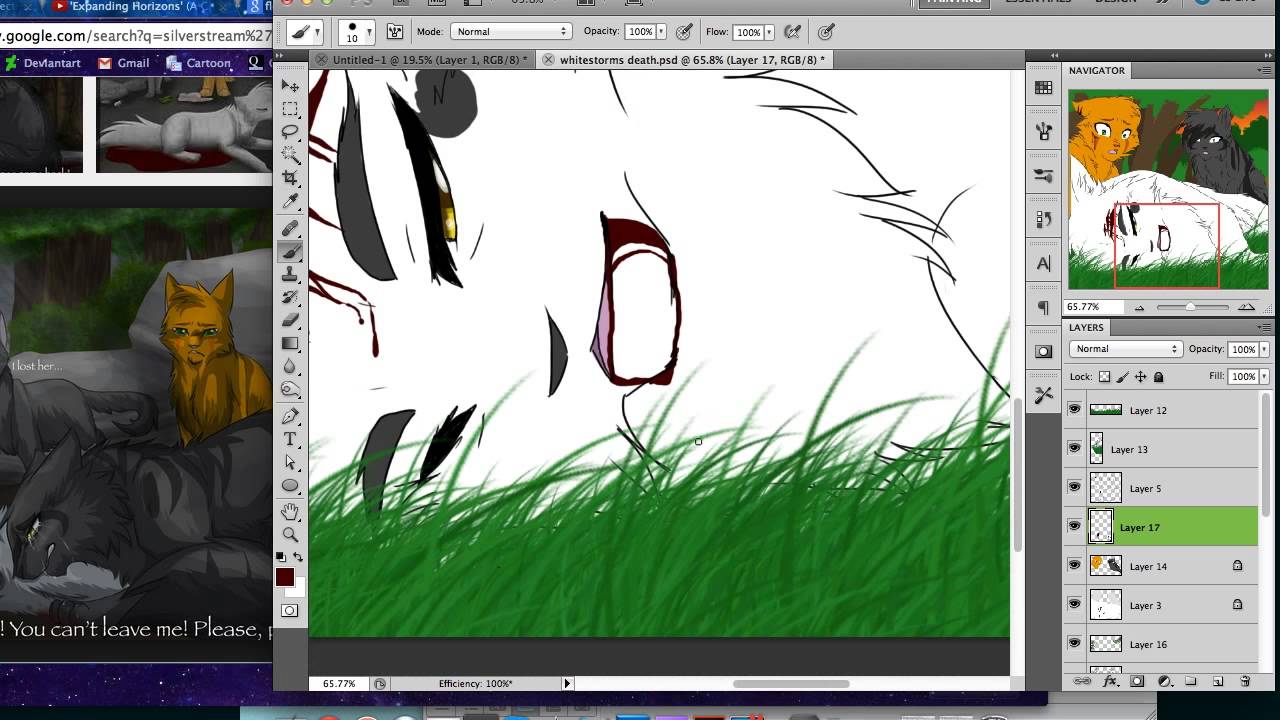Open layer Fill dropdown arrow
This screenshot has height=720, width=1280.
pos(1264,377)
